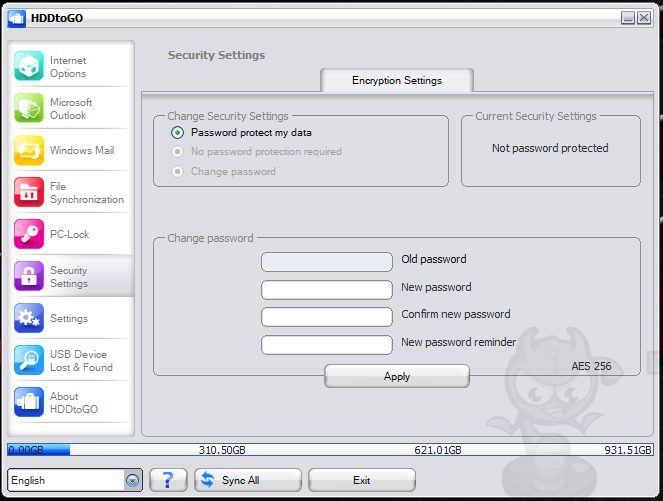Open the File Synchronization icon
663x501 pixels.
(29, 192)
